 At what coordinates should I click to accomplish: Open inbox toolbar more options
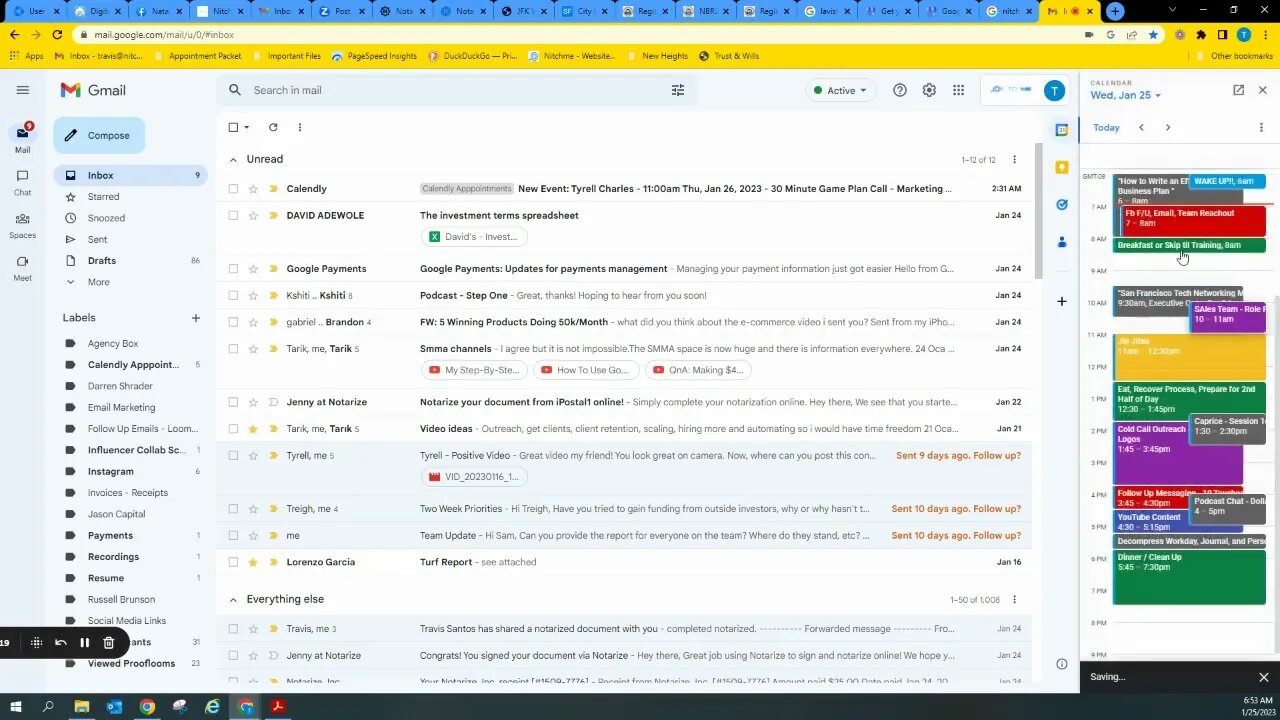(299, 127)
